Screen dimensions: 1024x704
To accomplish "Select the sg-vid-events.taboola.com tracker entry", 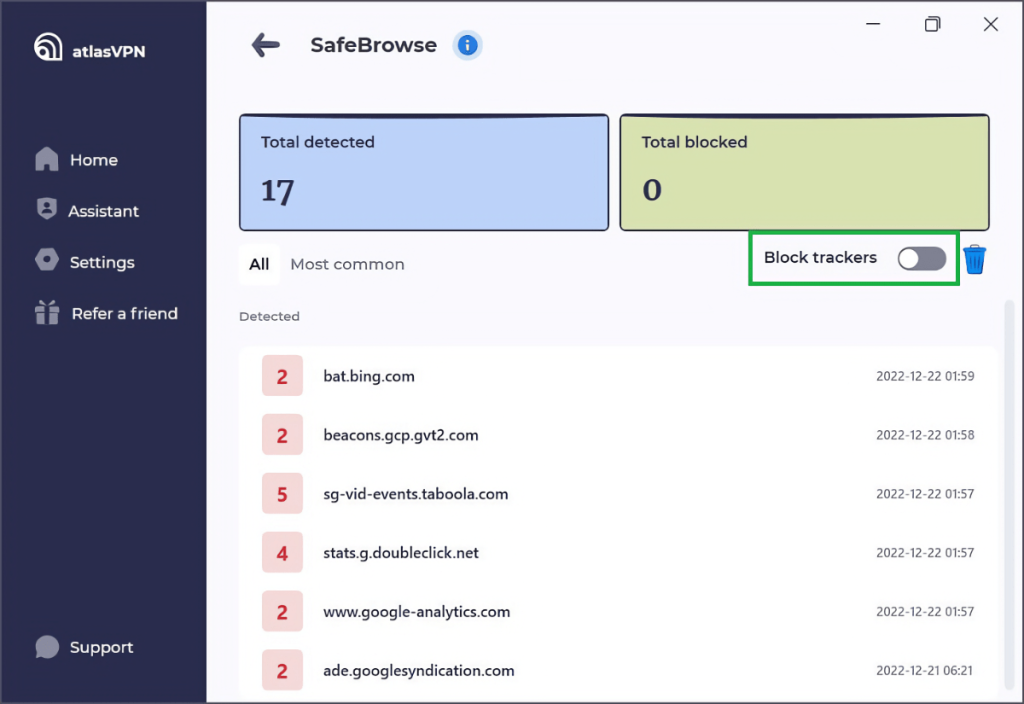I will click(x=618, y=493).
